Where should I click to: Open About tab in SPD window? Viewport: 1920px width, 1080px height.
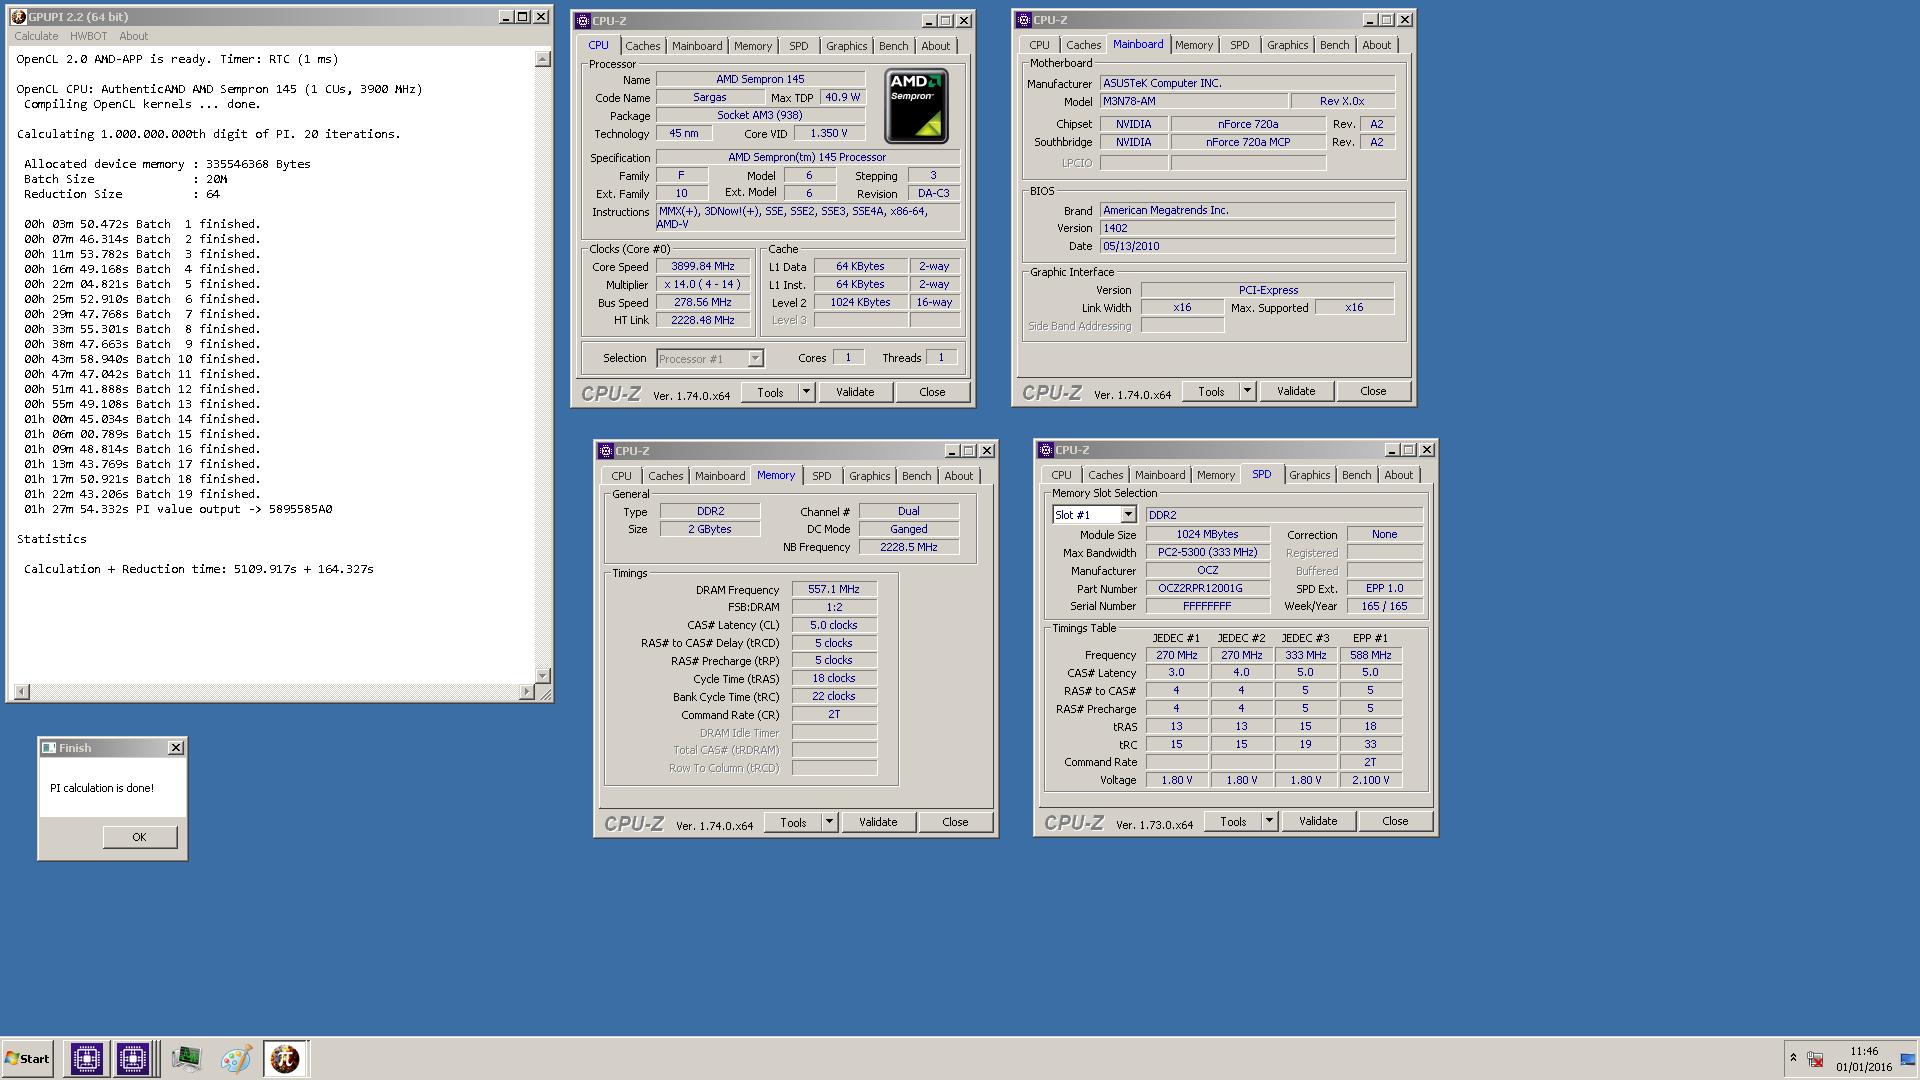click(1398, 475)
